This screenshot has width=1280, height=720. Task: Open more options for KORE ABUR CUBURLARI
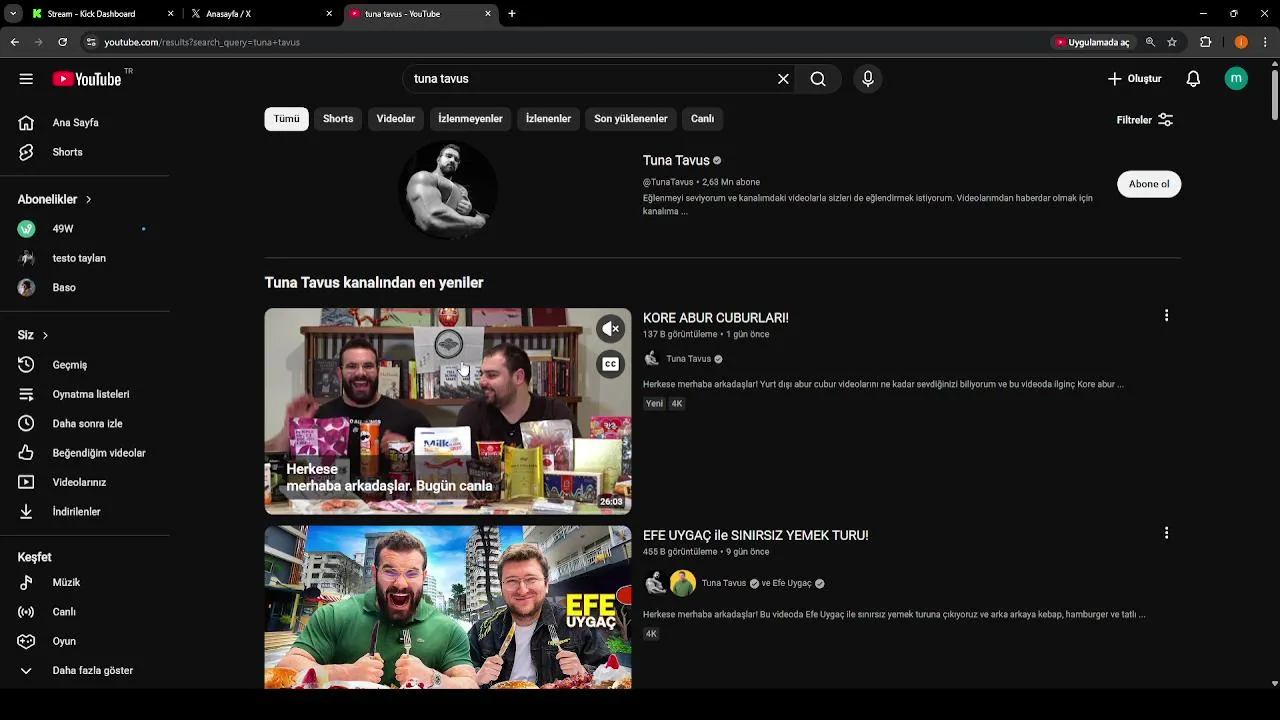point(1166,316)
